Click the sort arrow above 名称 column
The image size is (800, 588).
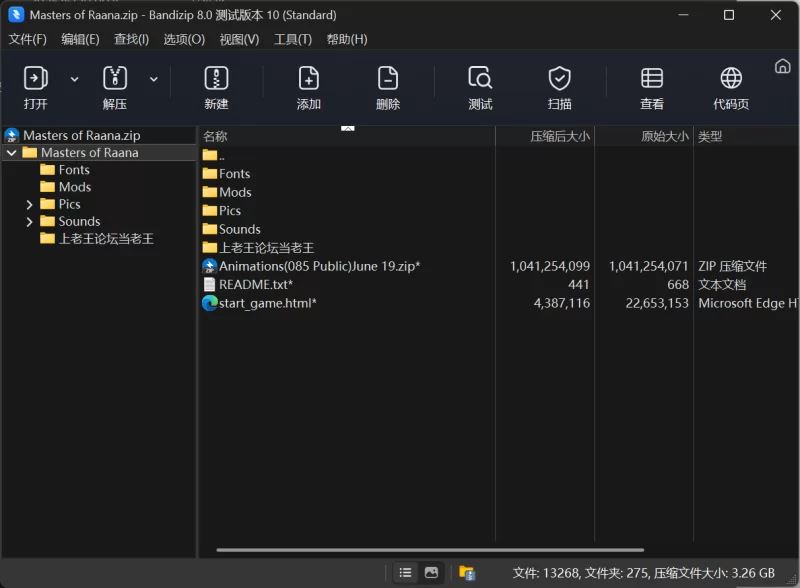[347, 129]
